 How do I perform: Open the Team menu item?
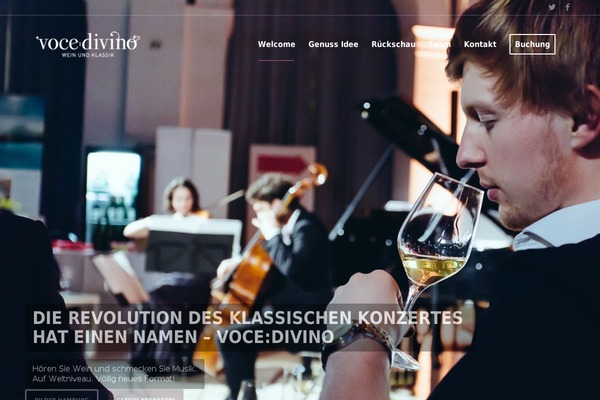click(439, 44)
